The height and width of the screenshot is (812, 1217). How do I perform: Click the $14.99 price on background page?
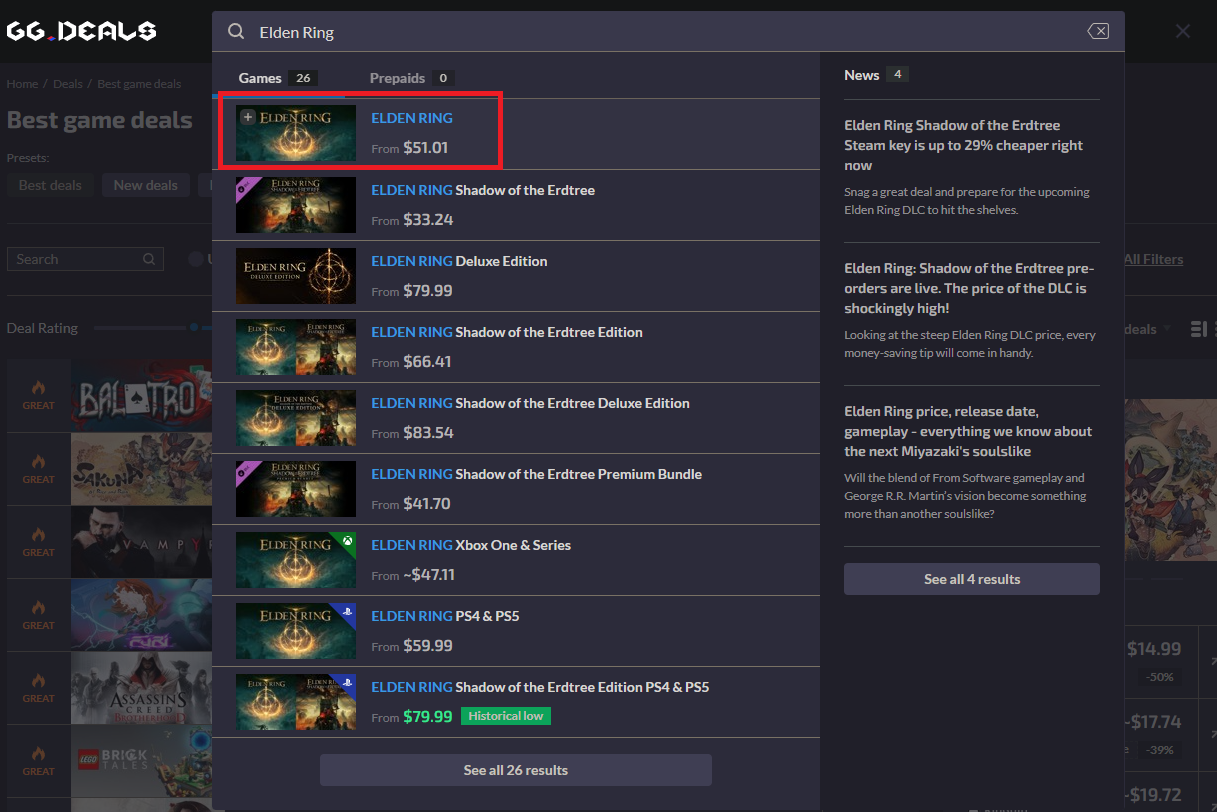point(1154,649)
